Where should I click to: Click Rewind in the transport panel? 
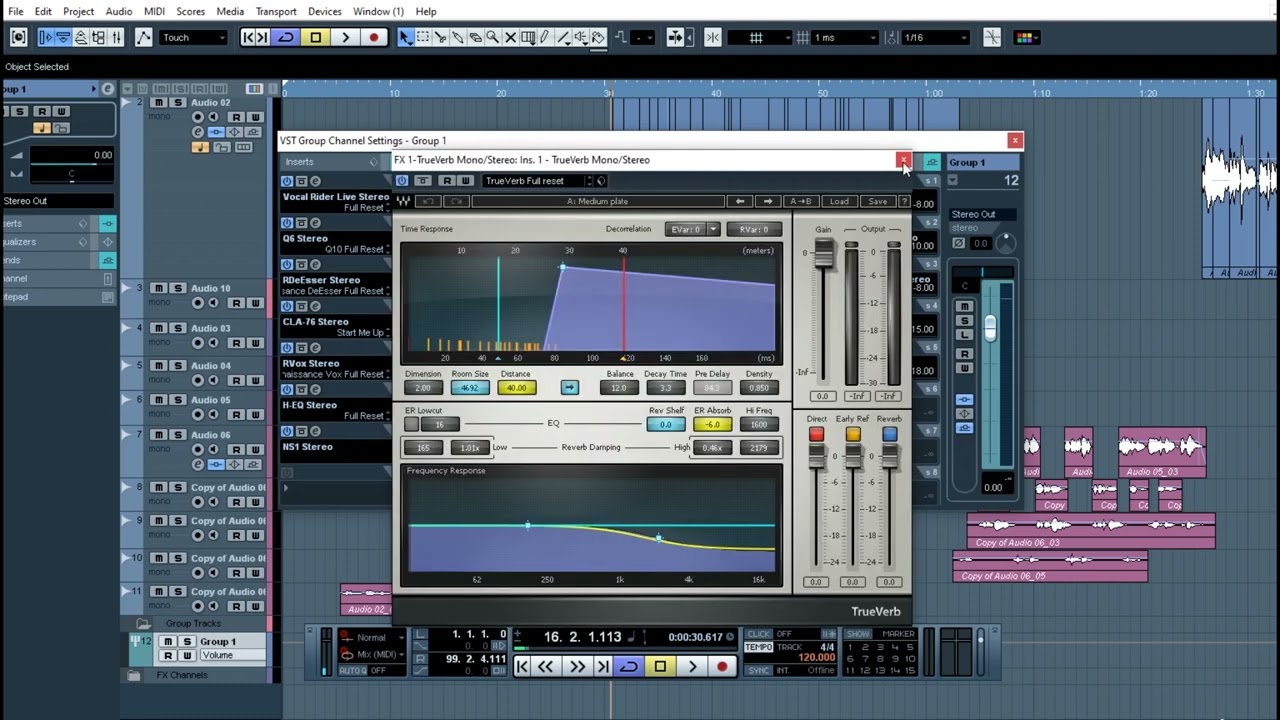(x=546, y=666)
